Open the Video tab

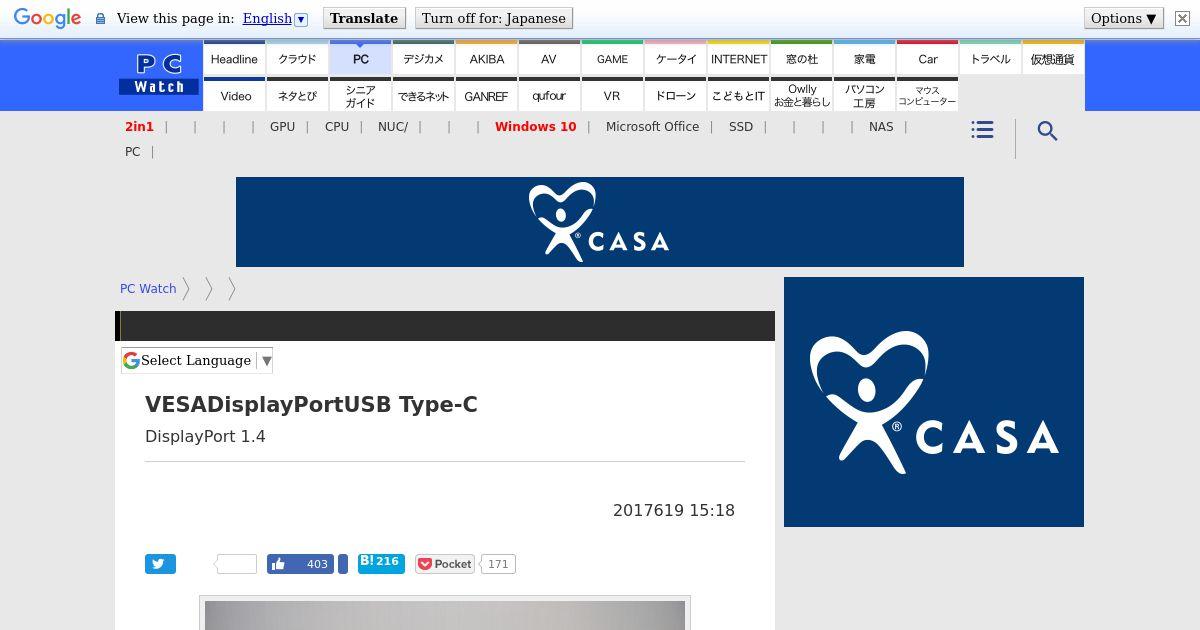(236, 95)
